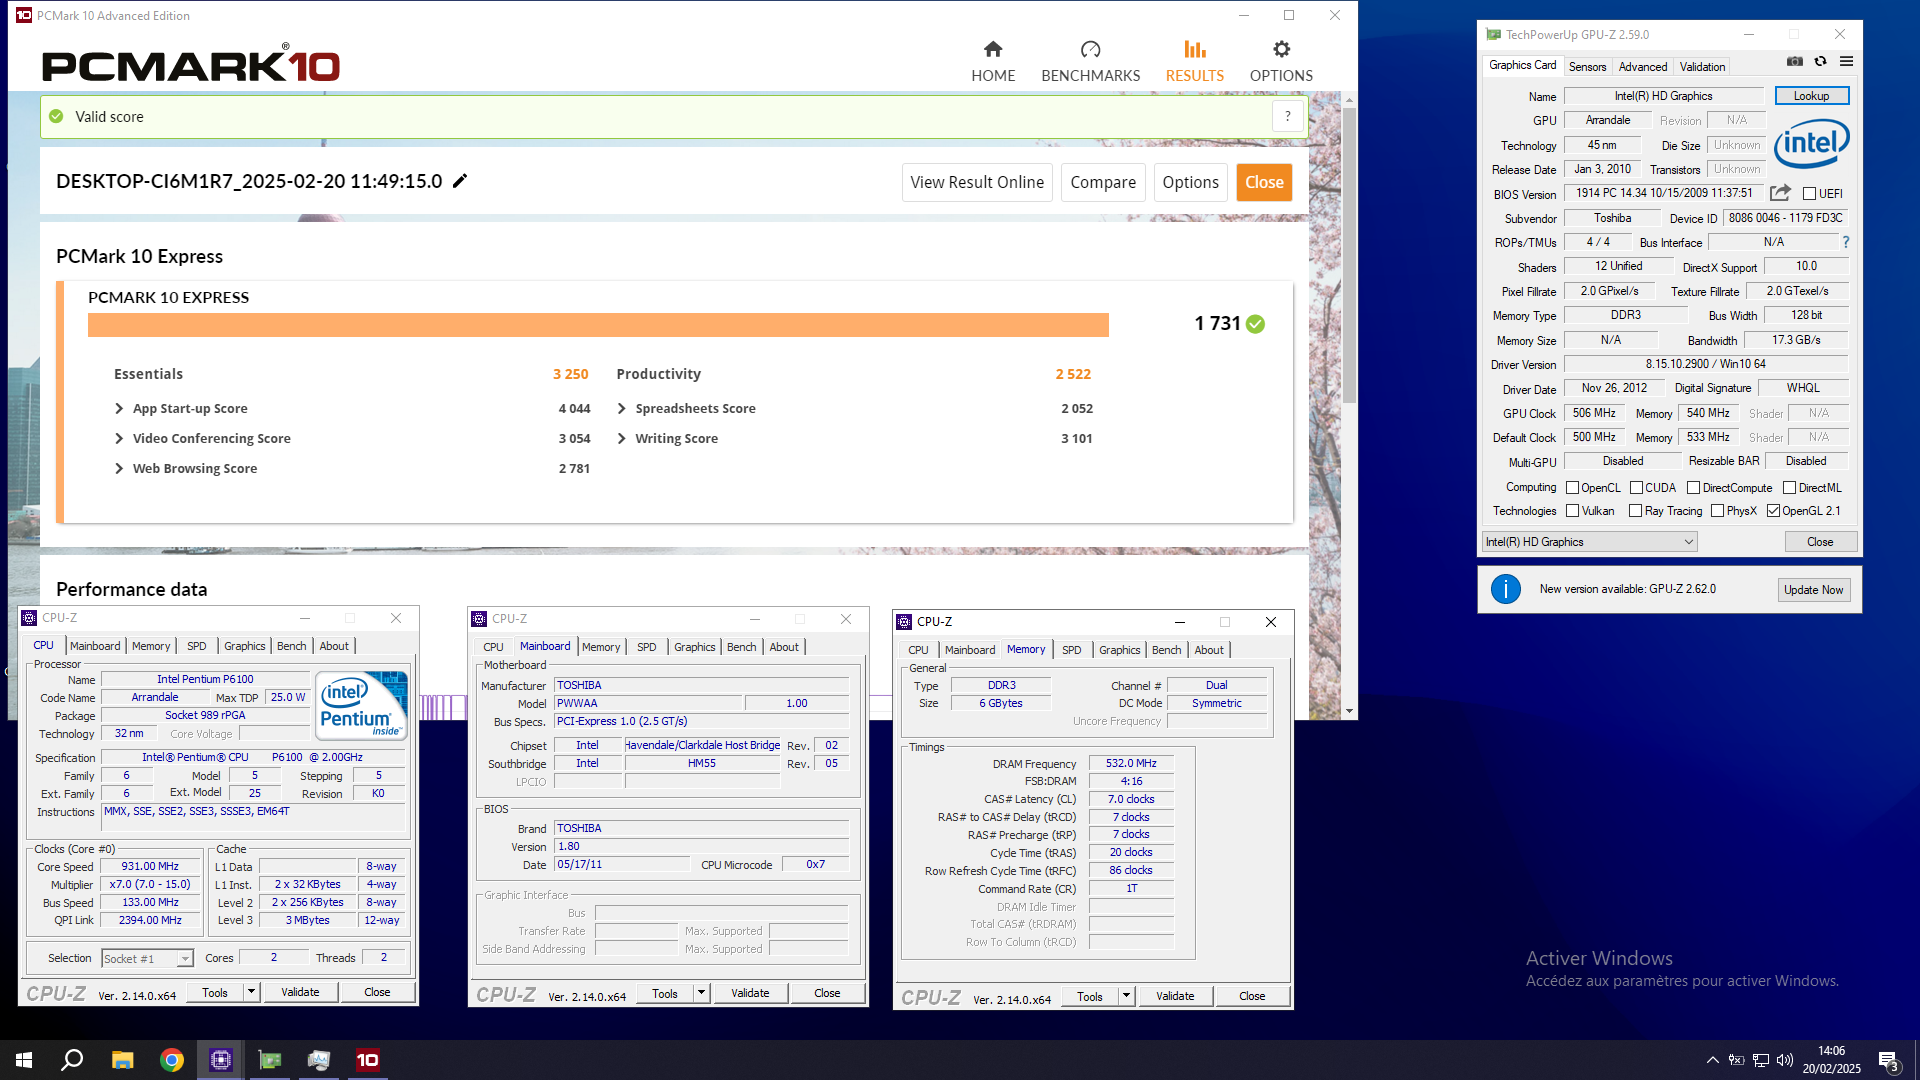
Task: Open the Graphics tab in CPU-Z CPU window
Action: [x=244, y=646]
